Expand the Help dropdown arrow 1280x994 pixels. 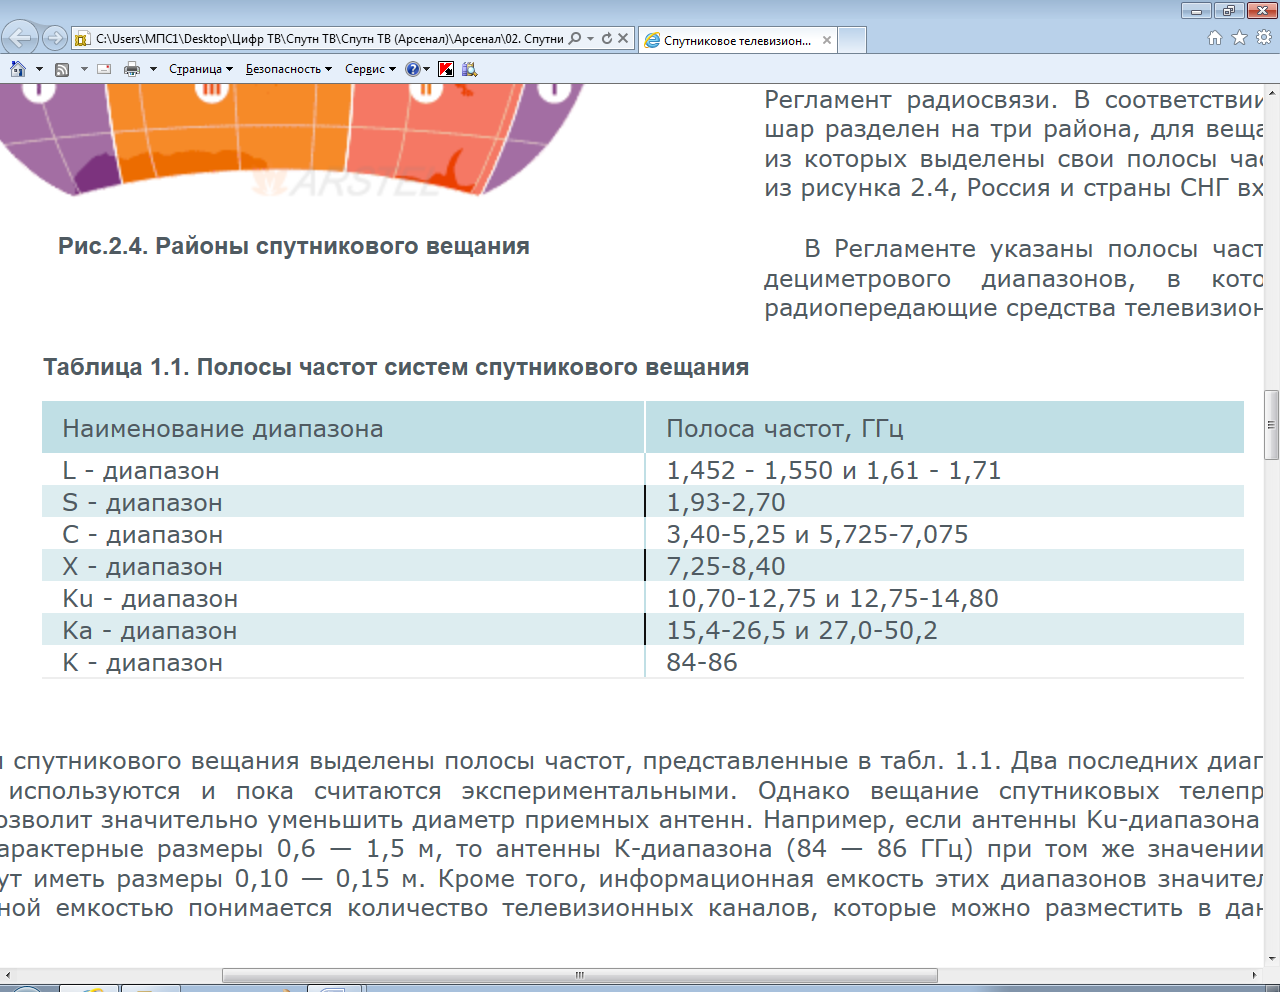coord(427,69)
